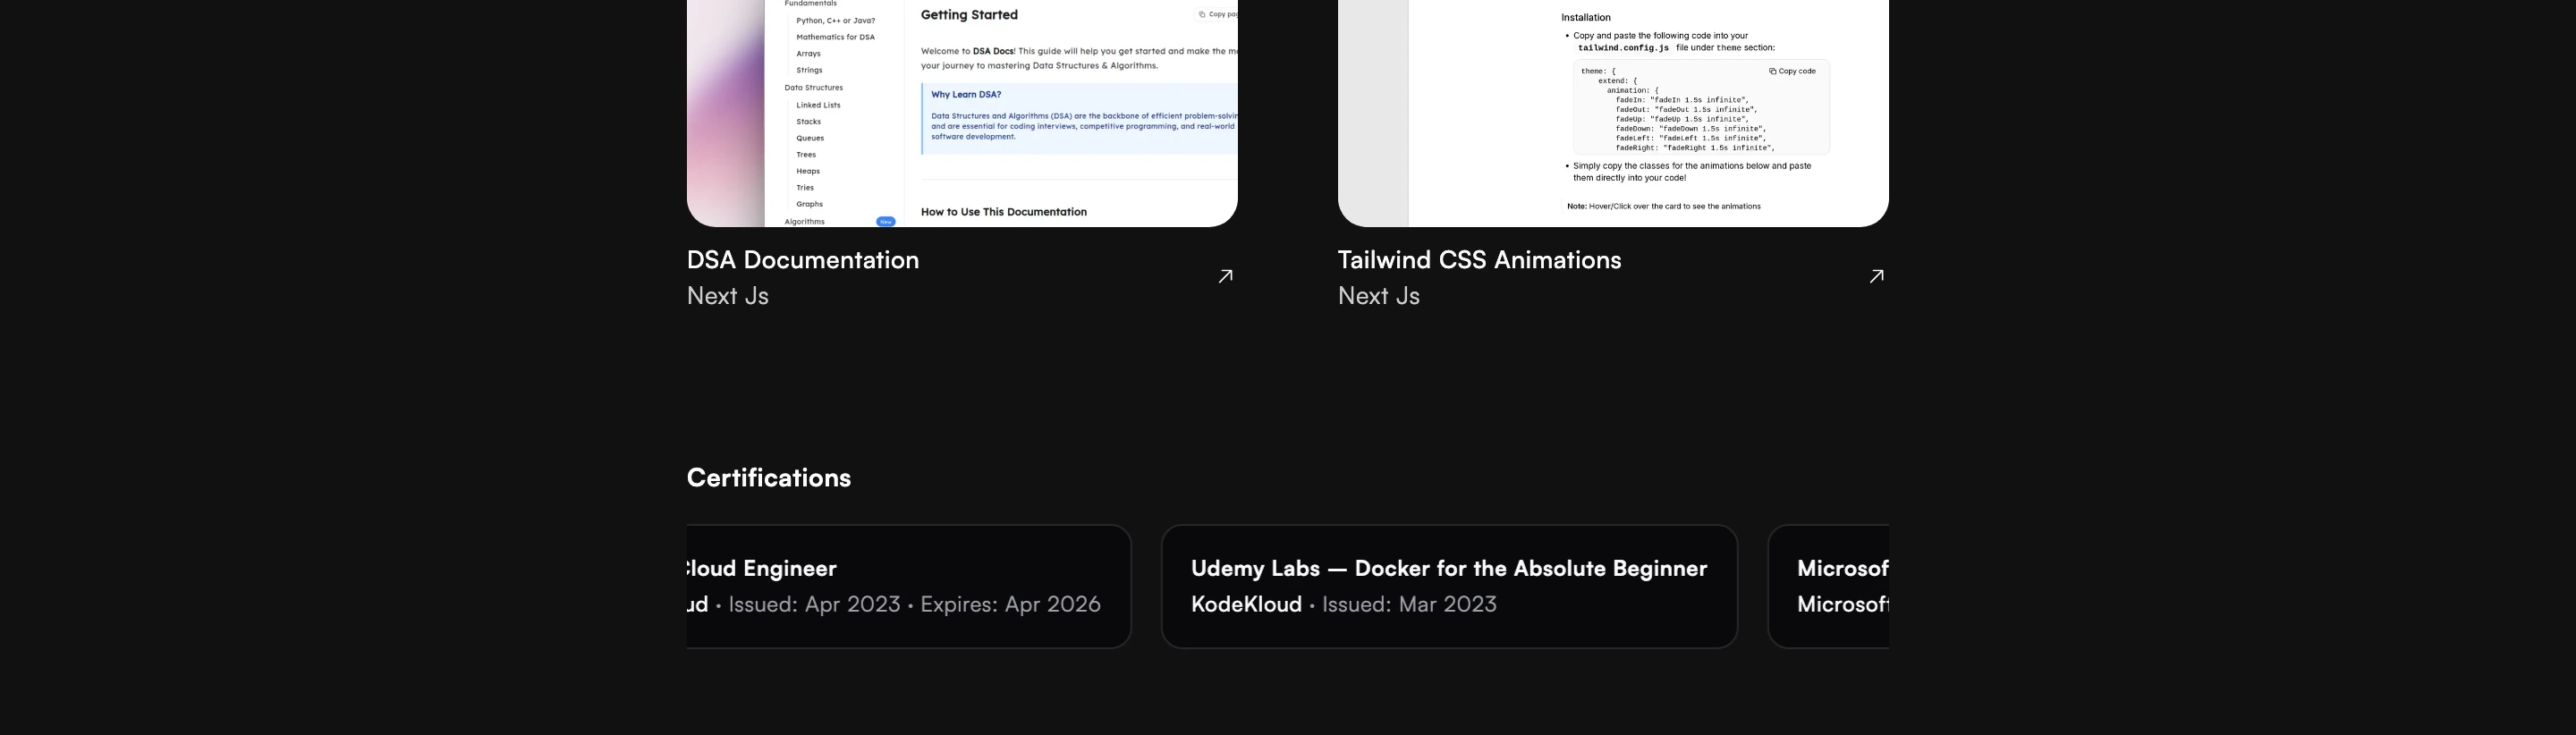The width and height of the screenshot is (2576, 735).
Task: Click 'Queues' in DSA preview sidebar
Action: [x=810, y=138]
